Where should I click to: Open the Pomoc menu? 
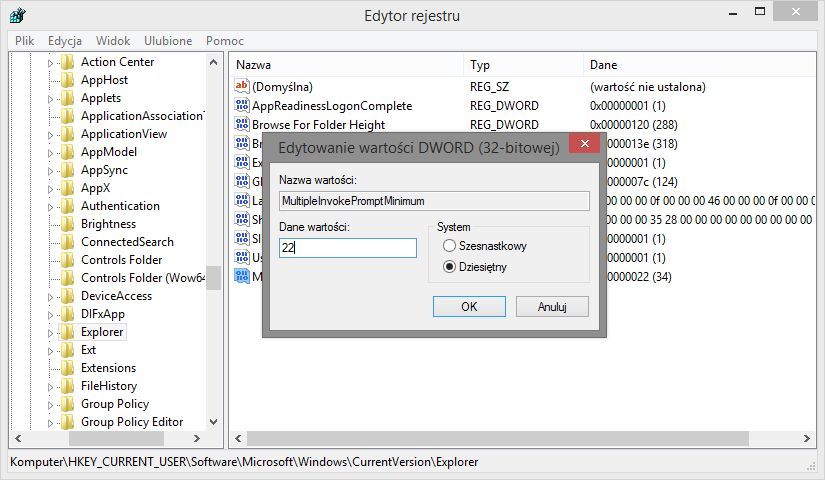(x=225, y=41)
